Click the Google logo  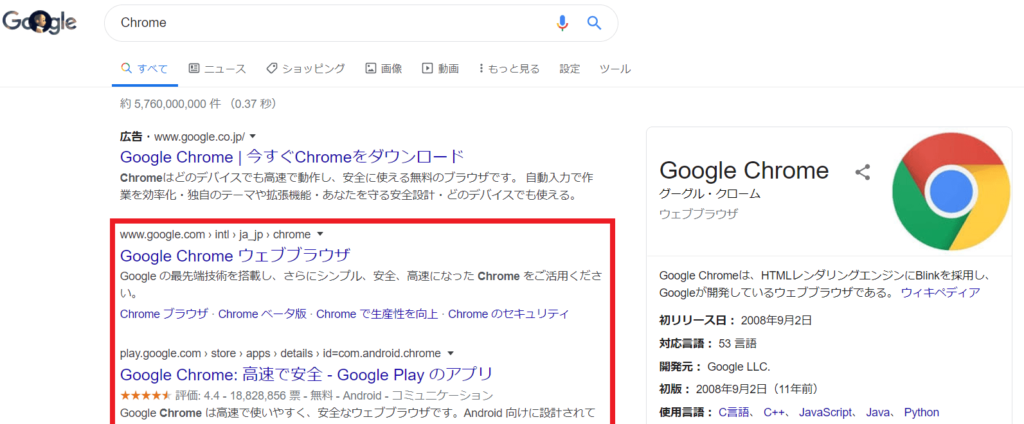pos(40,23)
